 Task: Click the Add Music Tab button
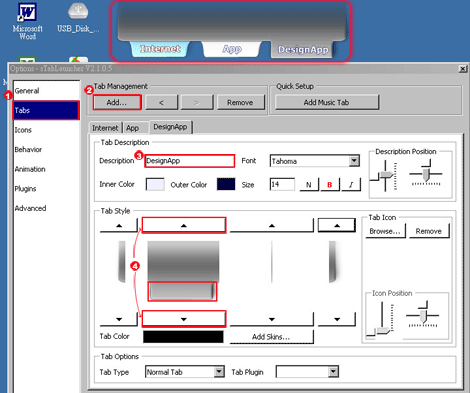(x=327, y=102)
